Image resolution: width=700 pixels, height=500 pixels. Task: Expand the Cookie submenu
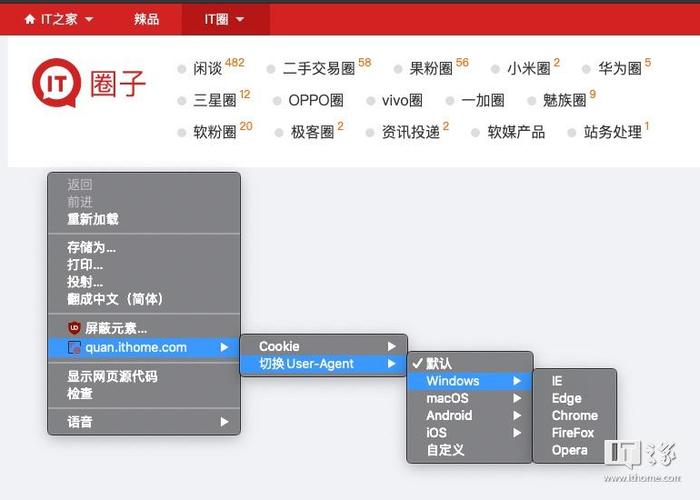point(324,346)
